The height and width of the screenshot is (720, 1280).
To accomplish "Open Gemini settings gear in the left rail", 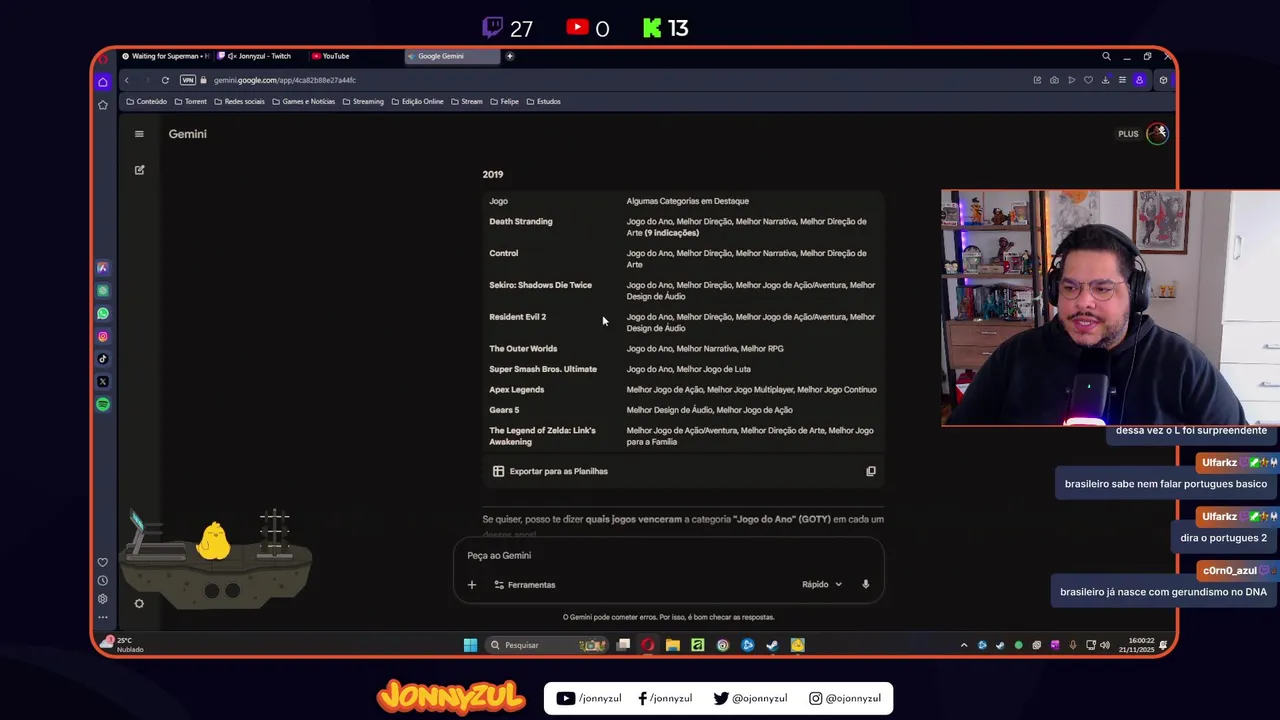I will tap(139, 603).
